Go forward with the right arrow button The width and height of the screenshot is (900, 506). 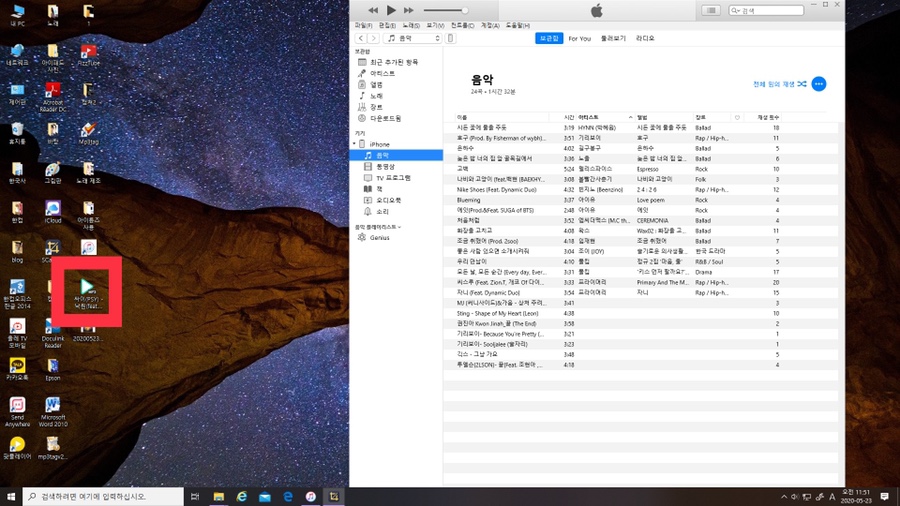point(373,38)
